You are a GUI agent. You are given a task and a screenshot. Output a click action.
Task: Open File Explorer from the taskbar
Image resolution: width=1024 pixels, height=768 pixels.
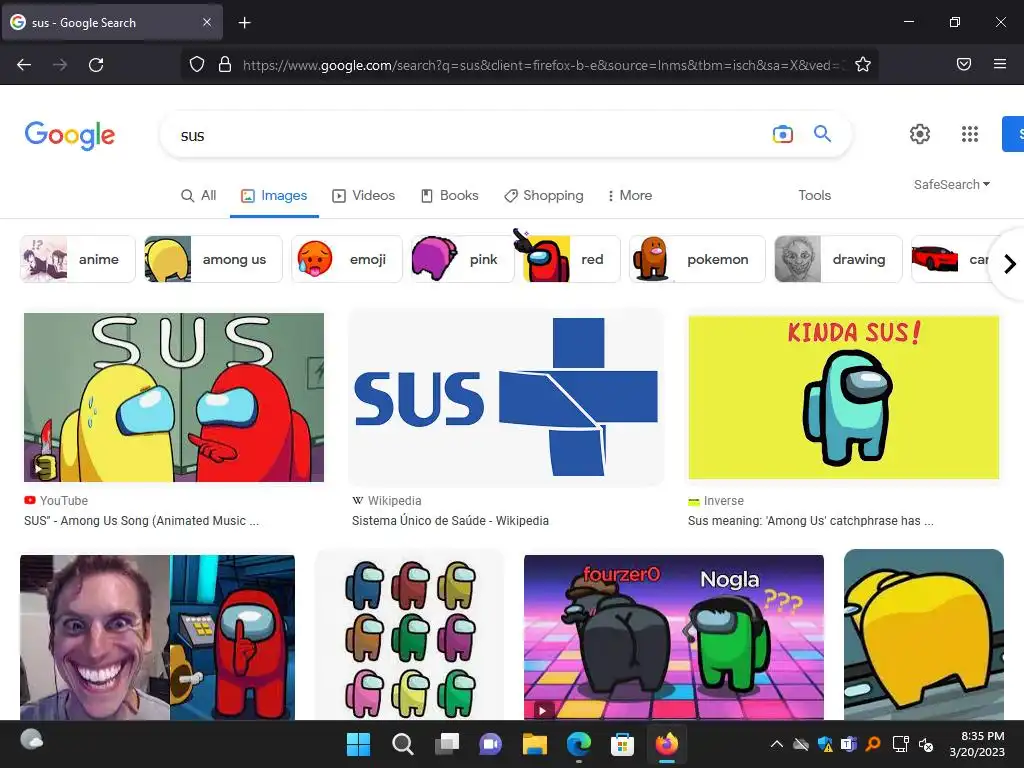point(534,744)
